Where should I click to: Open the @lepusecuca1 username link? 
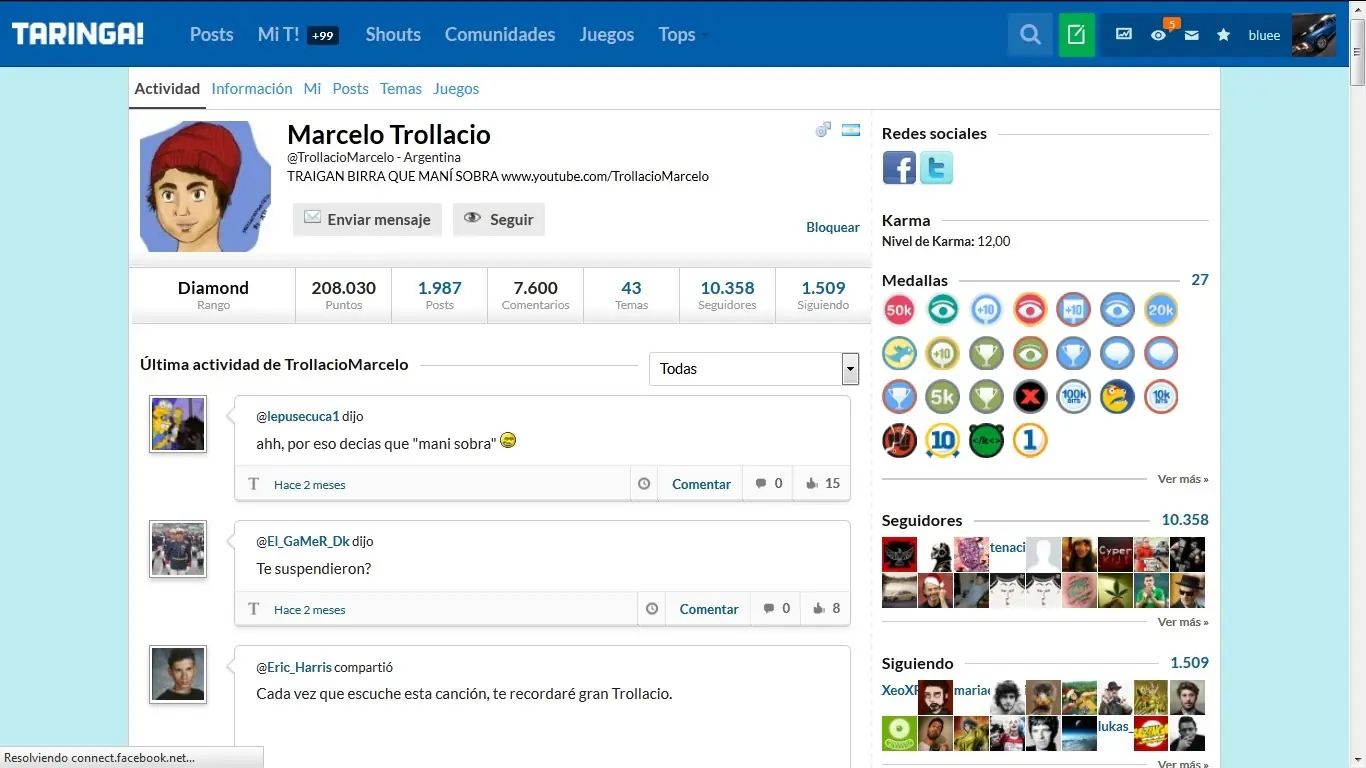pos(298,416)
